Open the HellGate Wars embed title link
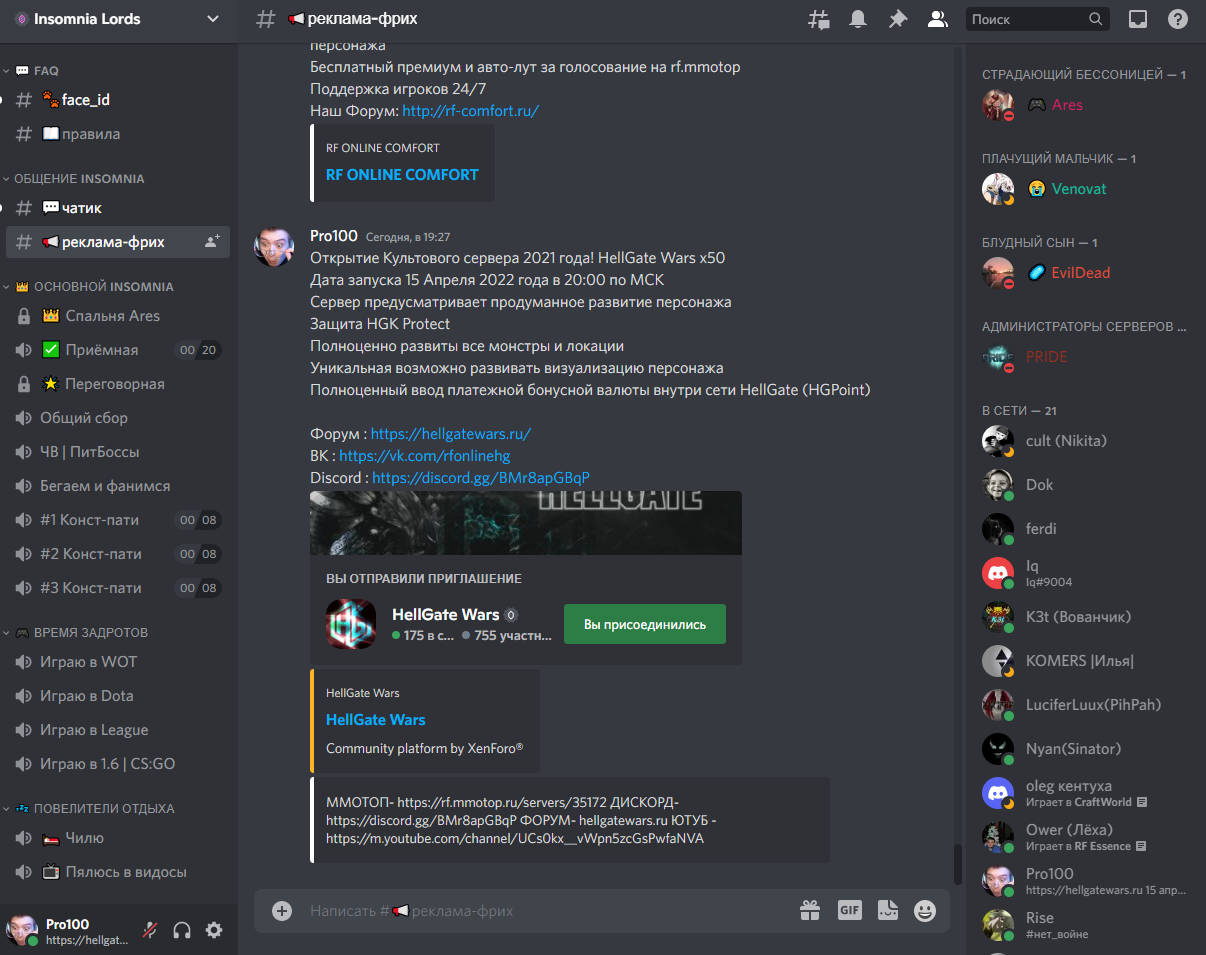This screenshot has height=955, width=1206. (375, 720)
